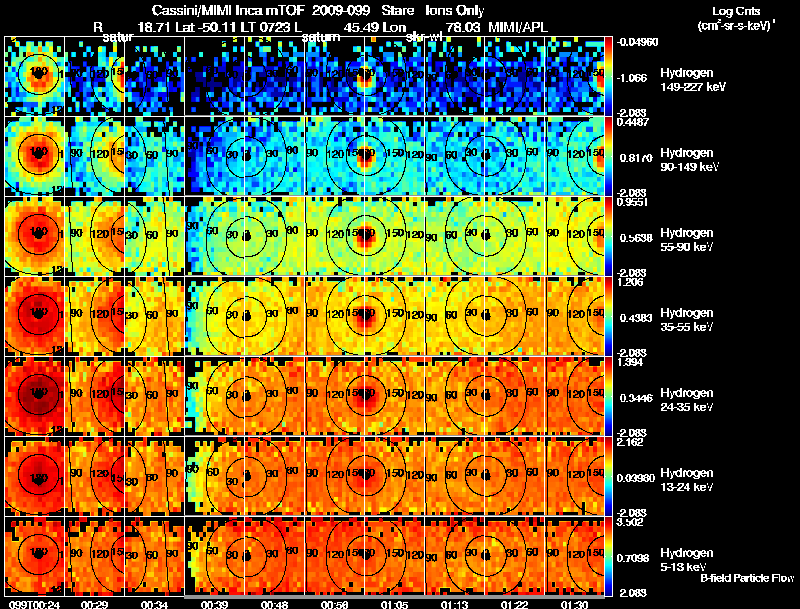The height and width of the screenshot is (609, 800).
Task: Click the '01:05' time label
Action: (x=394, y=605)
